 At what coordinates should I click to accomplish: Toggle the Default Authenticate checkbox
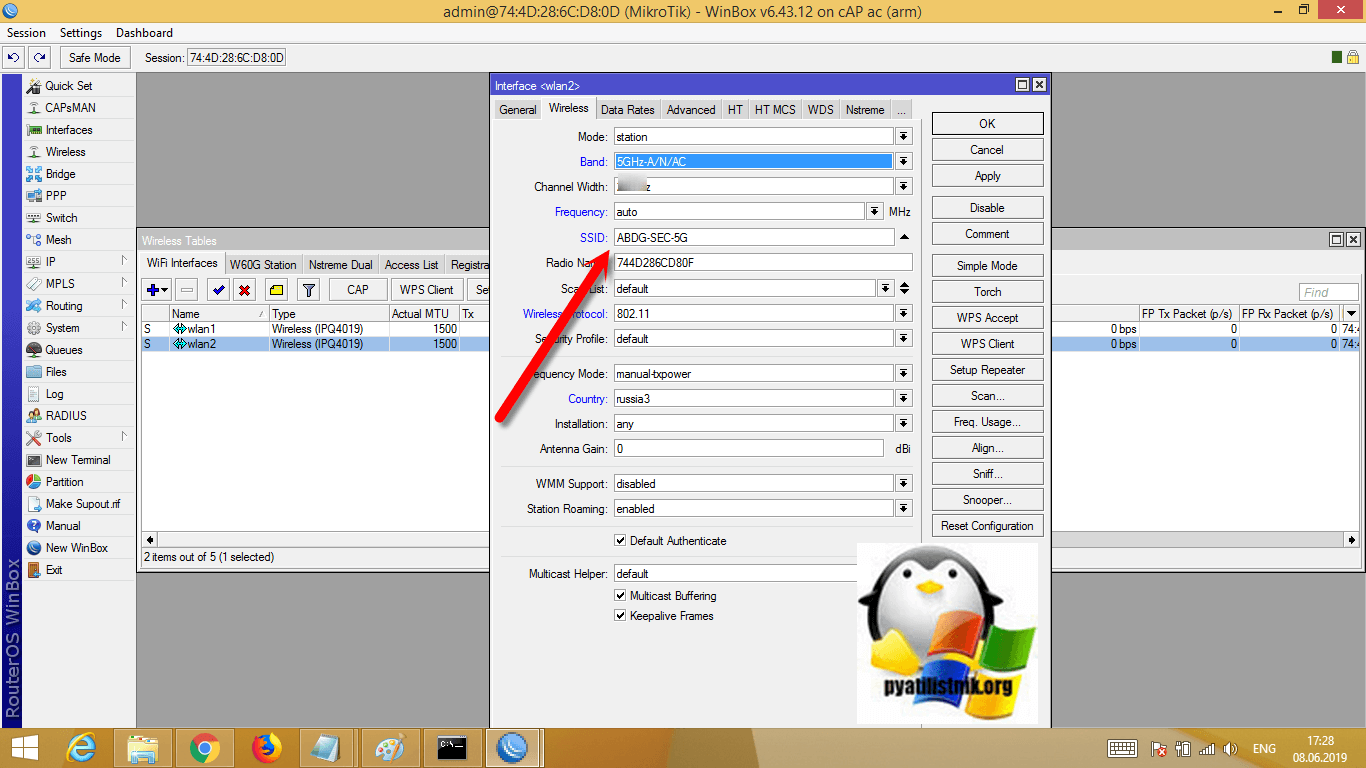(x=620, y=541)
